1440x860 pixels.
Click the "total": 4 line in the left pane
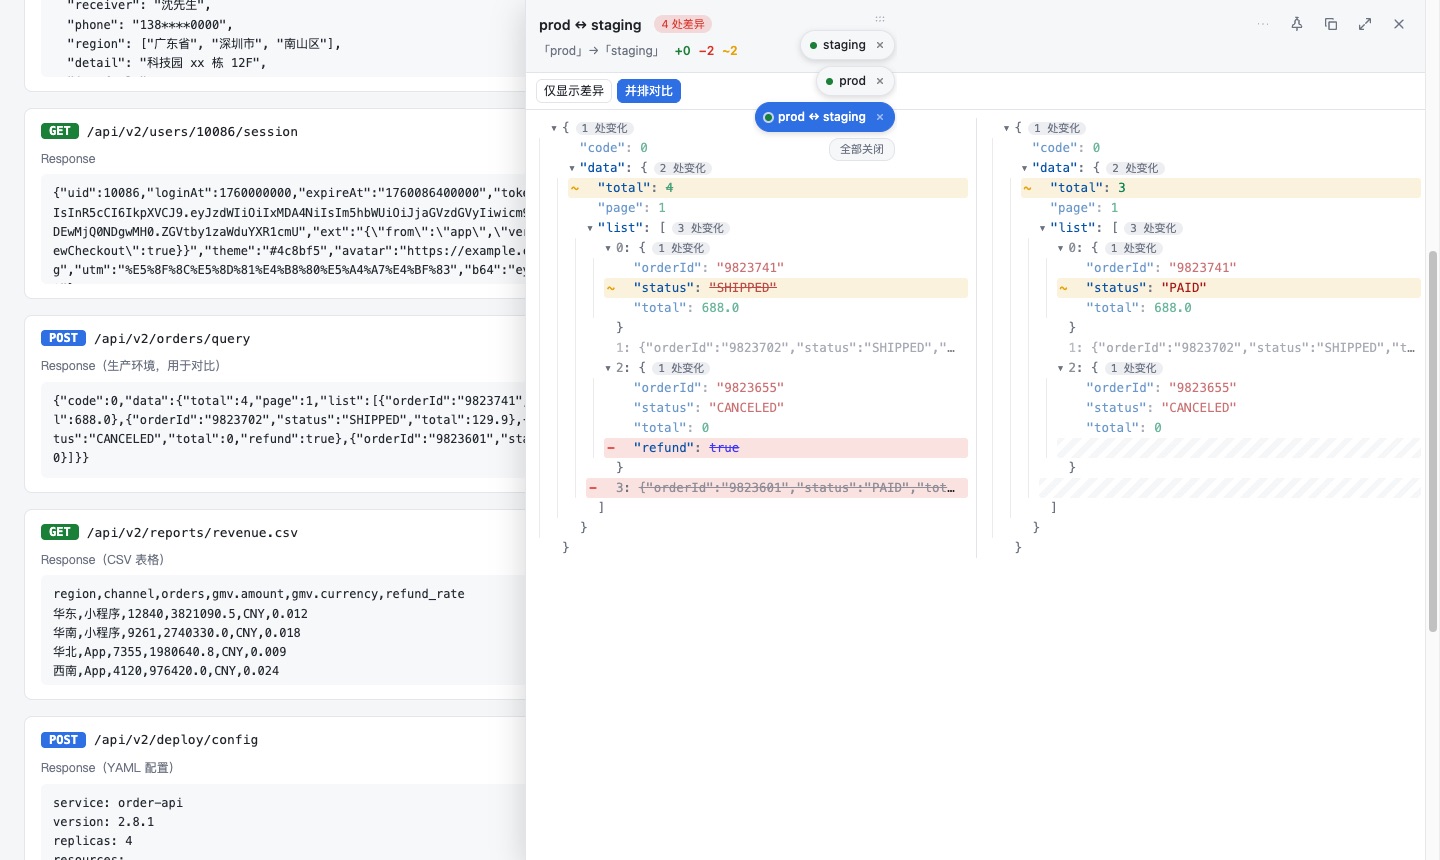(768, 188)
